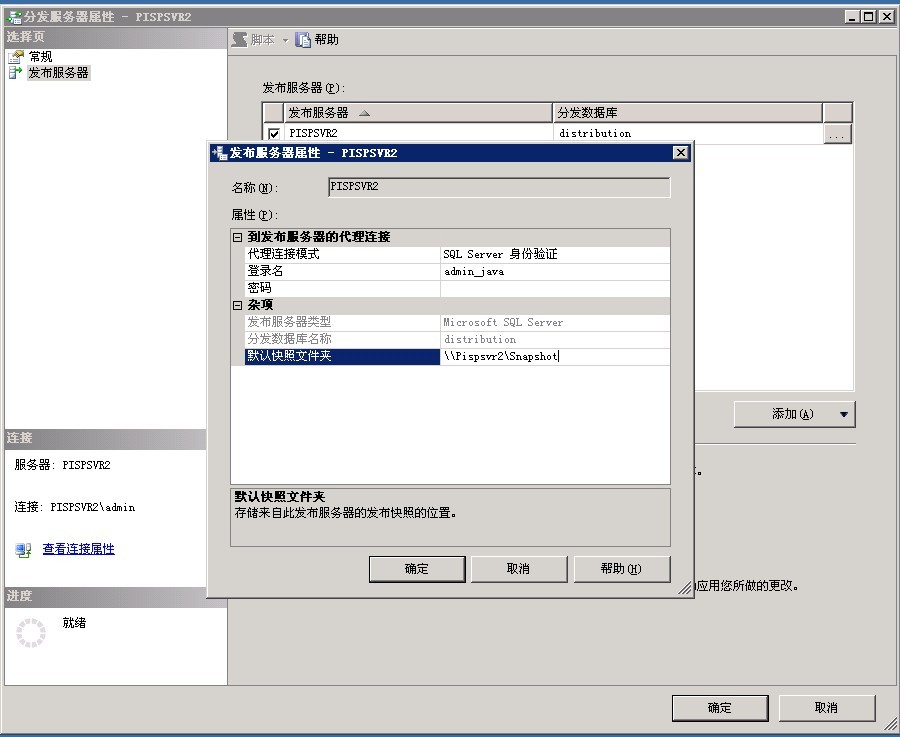Collapse the 到发布服务器的代理连接 section
The height and width of the screenshot is (737, 900).
[x=236, y=238]
